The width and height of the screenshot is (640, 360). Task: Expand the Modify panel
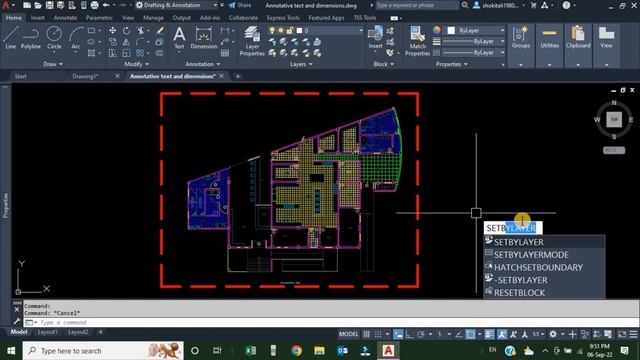click(x=137, y=64)
